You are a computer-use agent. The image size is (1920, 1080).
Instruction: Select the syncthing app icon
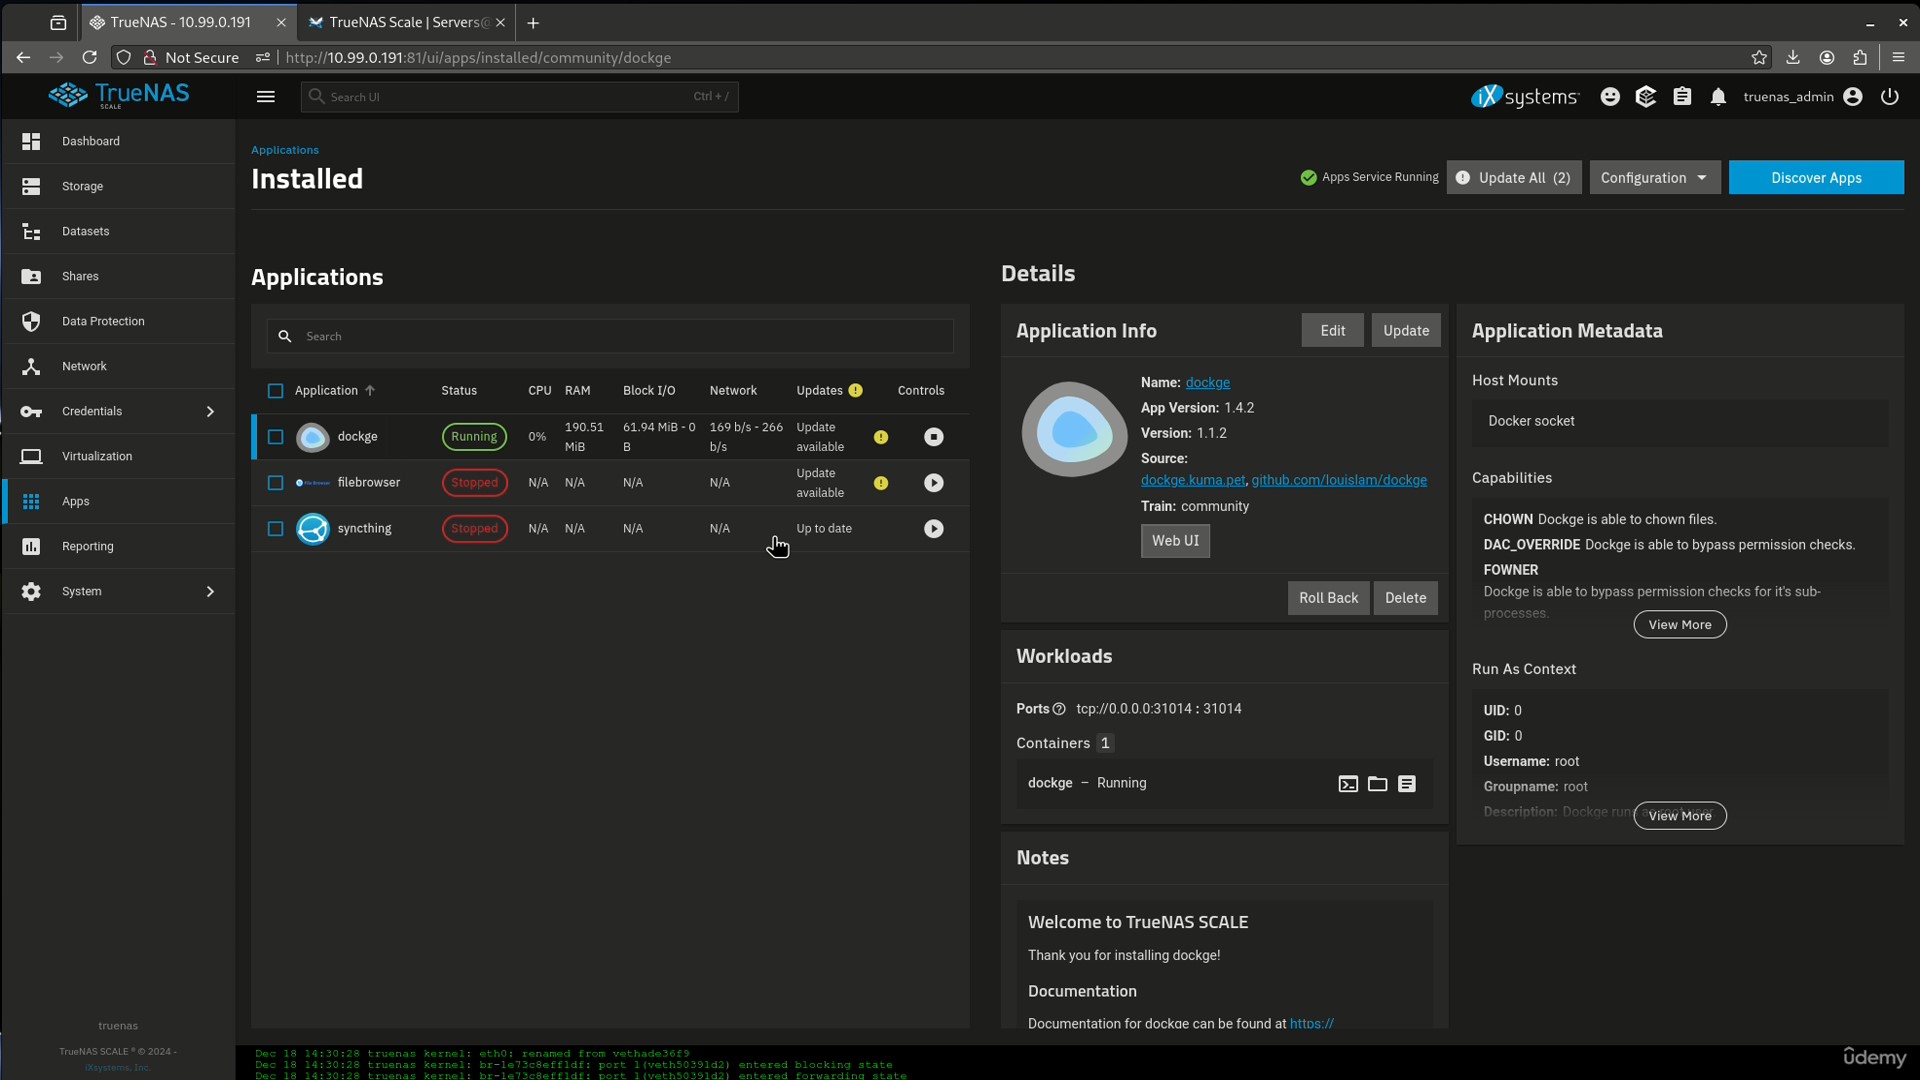[313, 529]
